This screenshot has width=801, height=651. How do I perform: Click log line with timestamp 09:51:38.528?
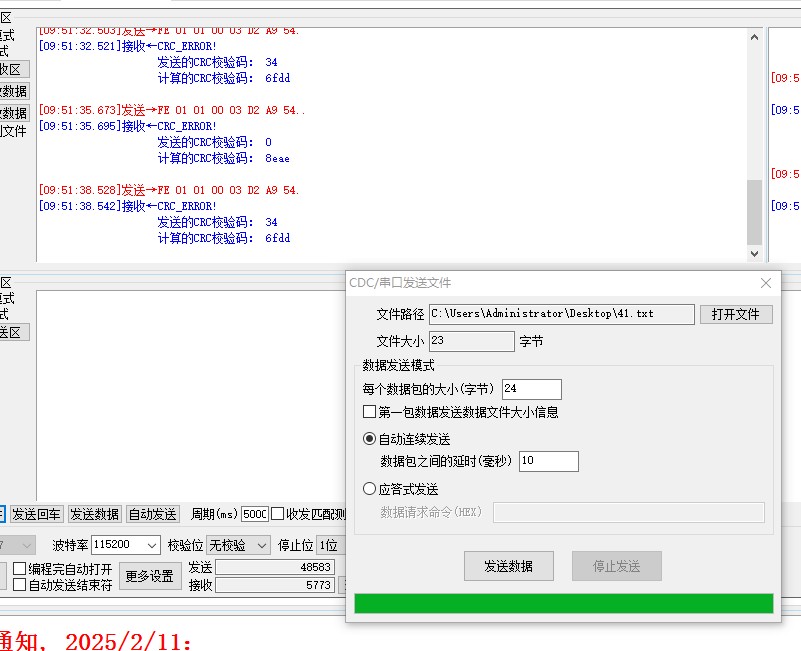tap(169, 191)
